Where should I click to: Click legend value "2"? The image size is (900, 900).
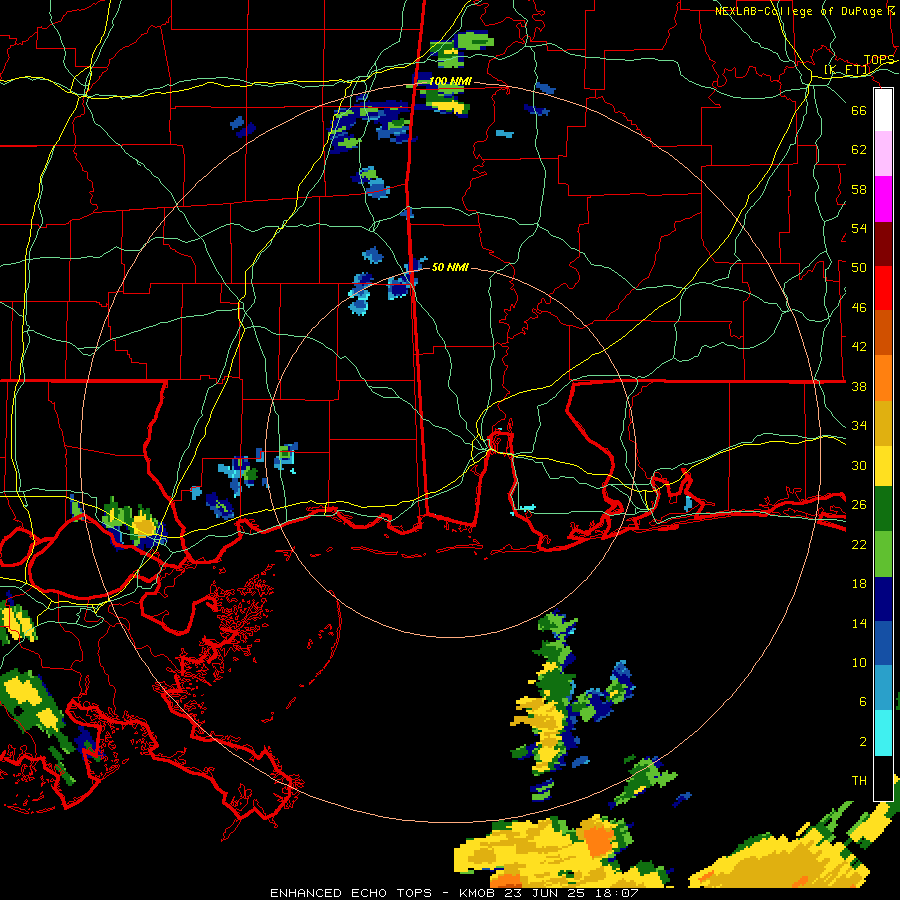coord(862,742)
